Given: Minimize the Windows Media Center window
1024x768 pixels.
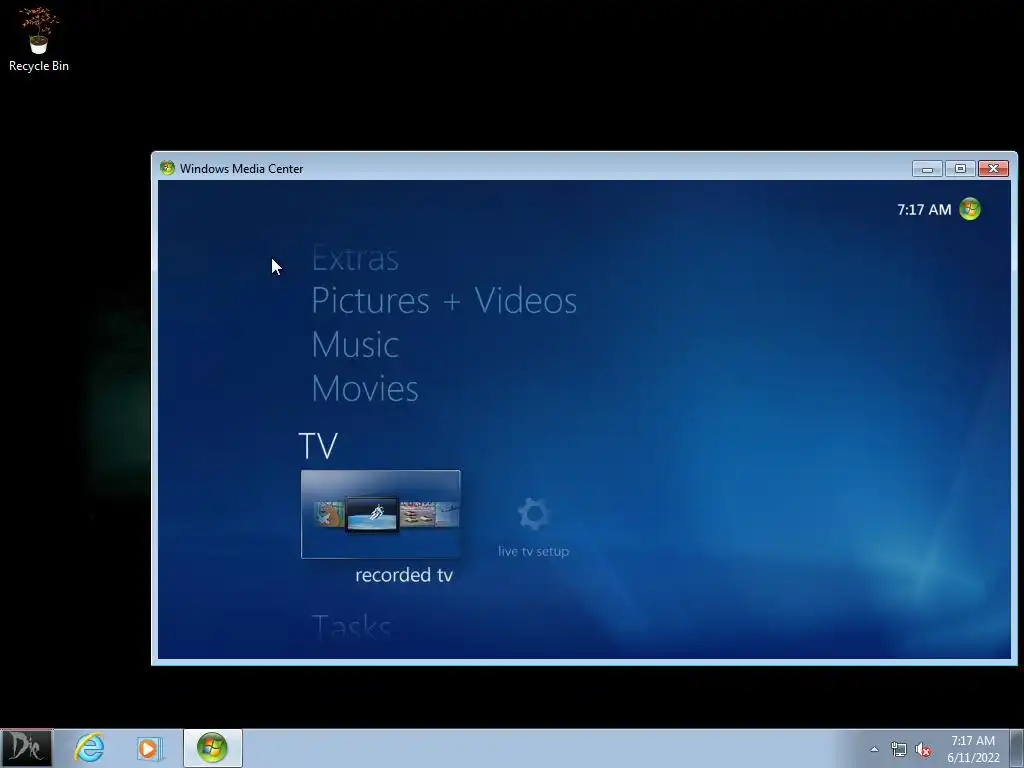Looking at the screenshot, I should [x=927, y=168].
